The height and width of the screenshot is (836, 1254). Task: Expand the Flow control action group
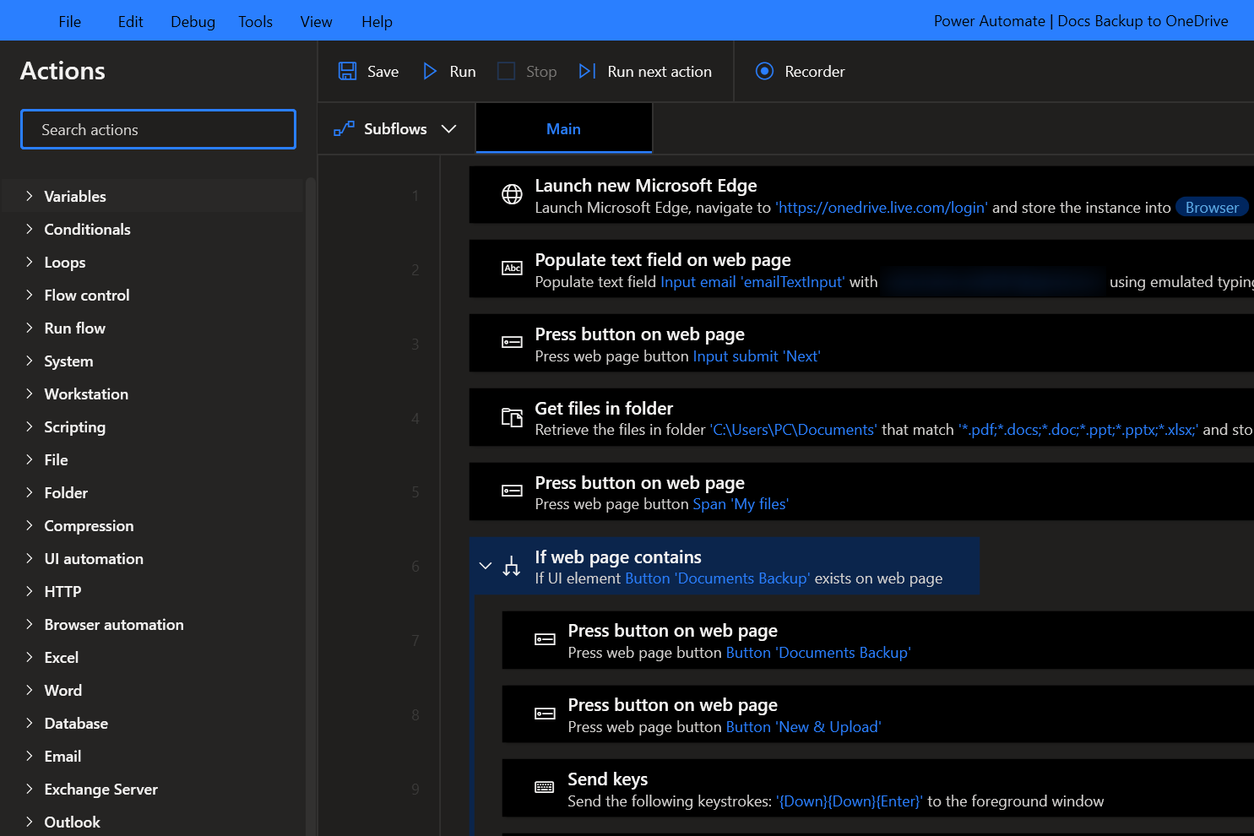[29, 295]
